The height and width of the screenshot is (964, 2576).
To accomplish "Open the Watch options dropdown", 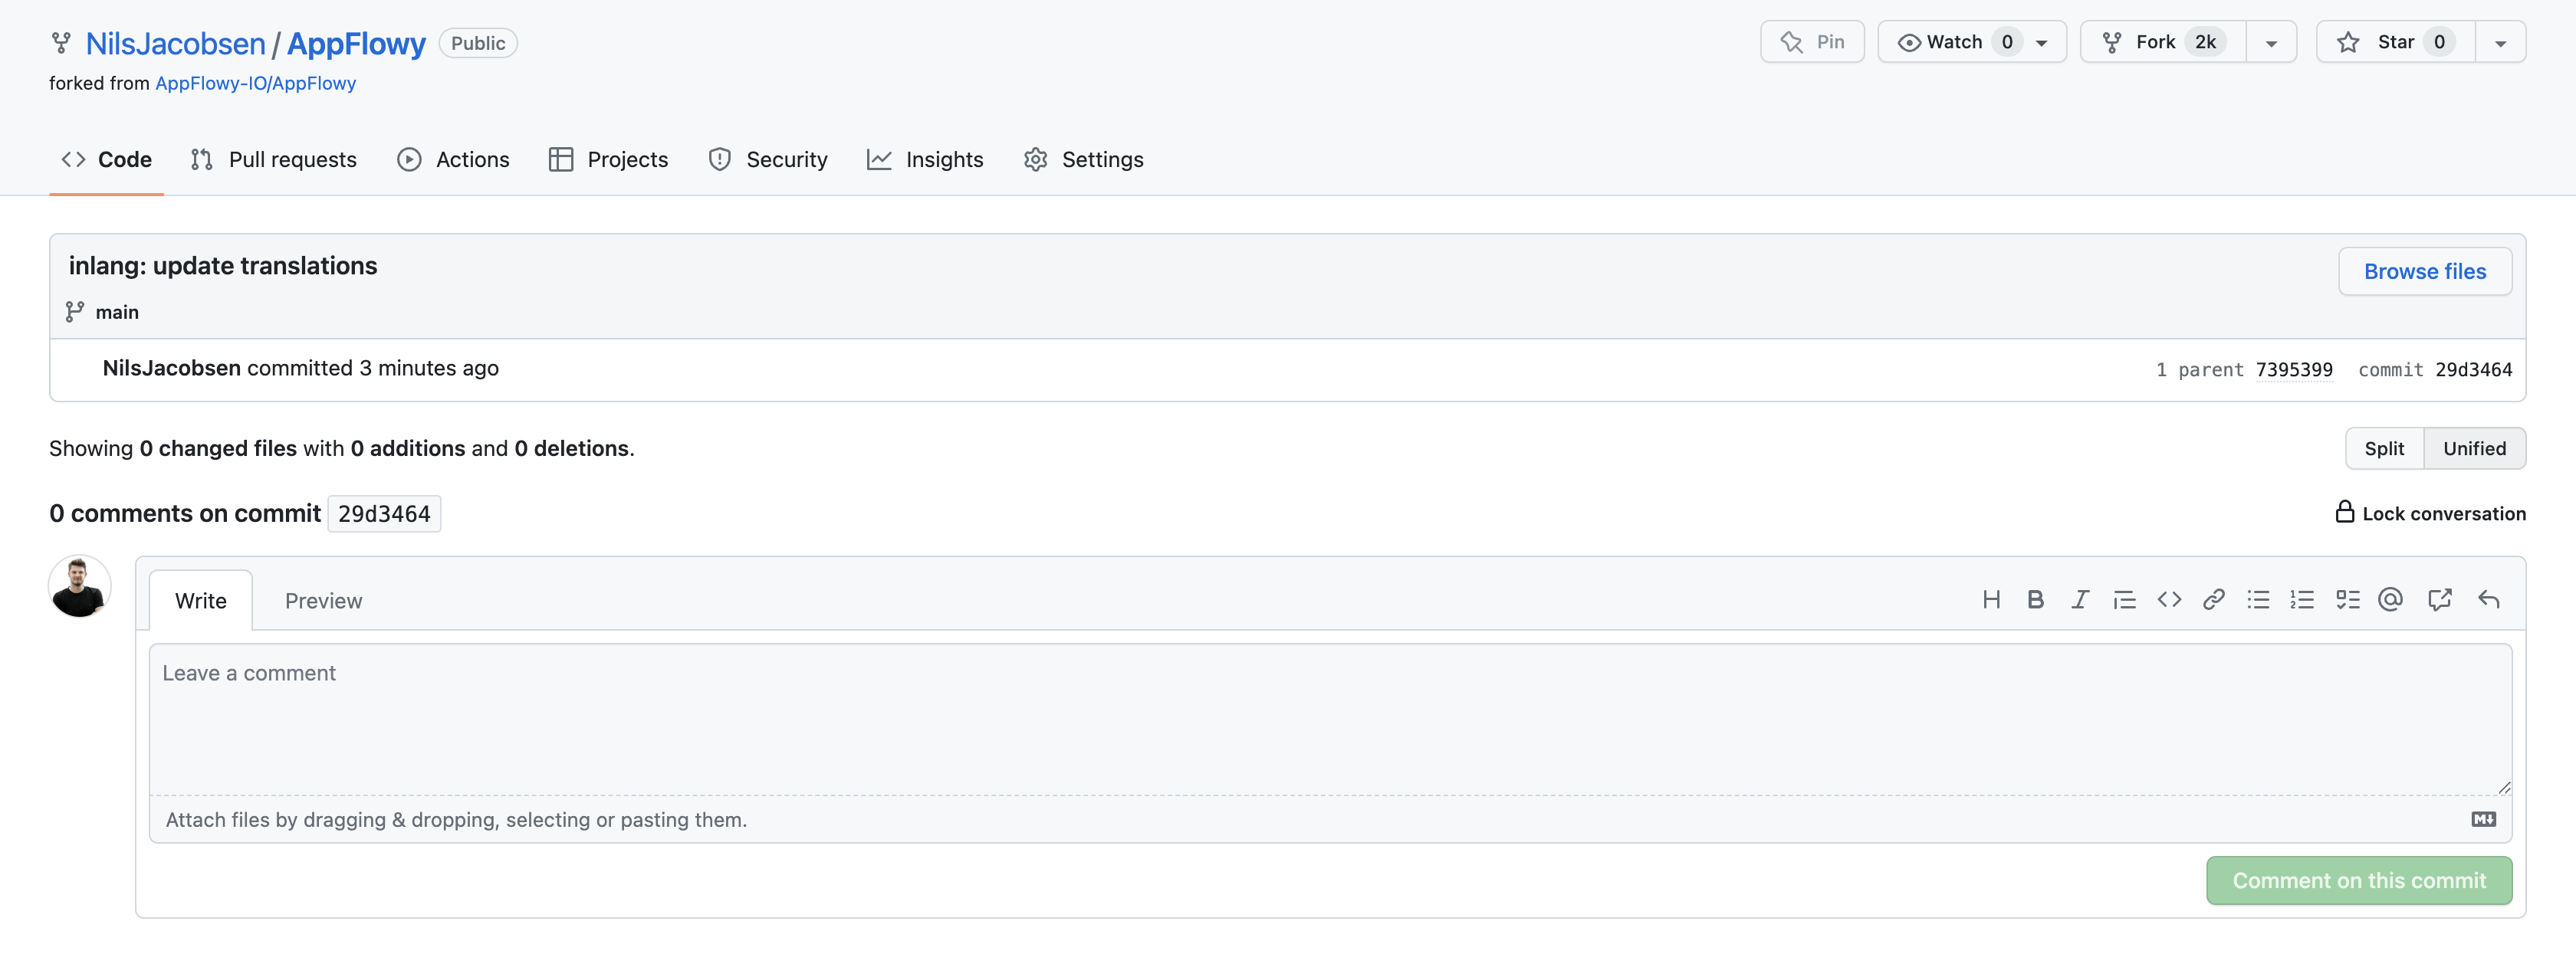I will [2041, 41].
